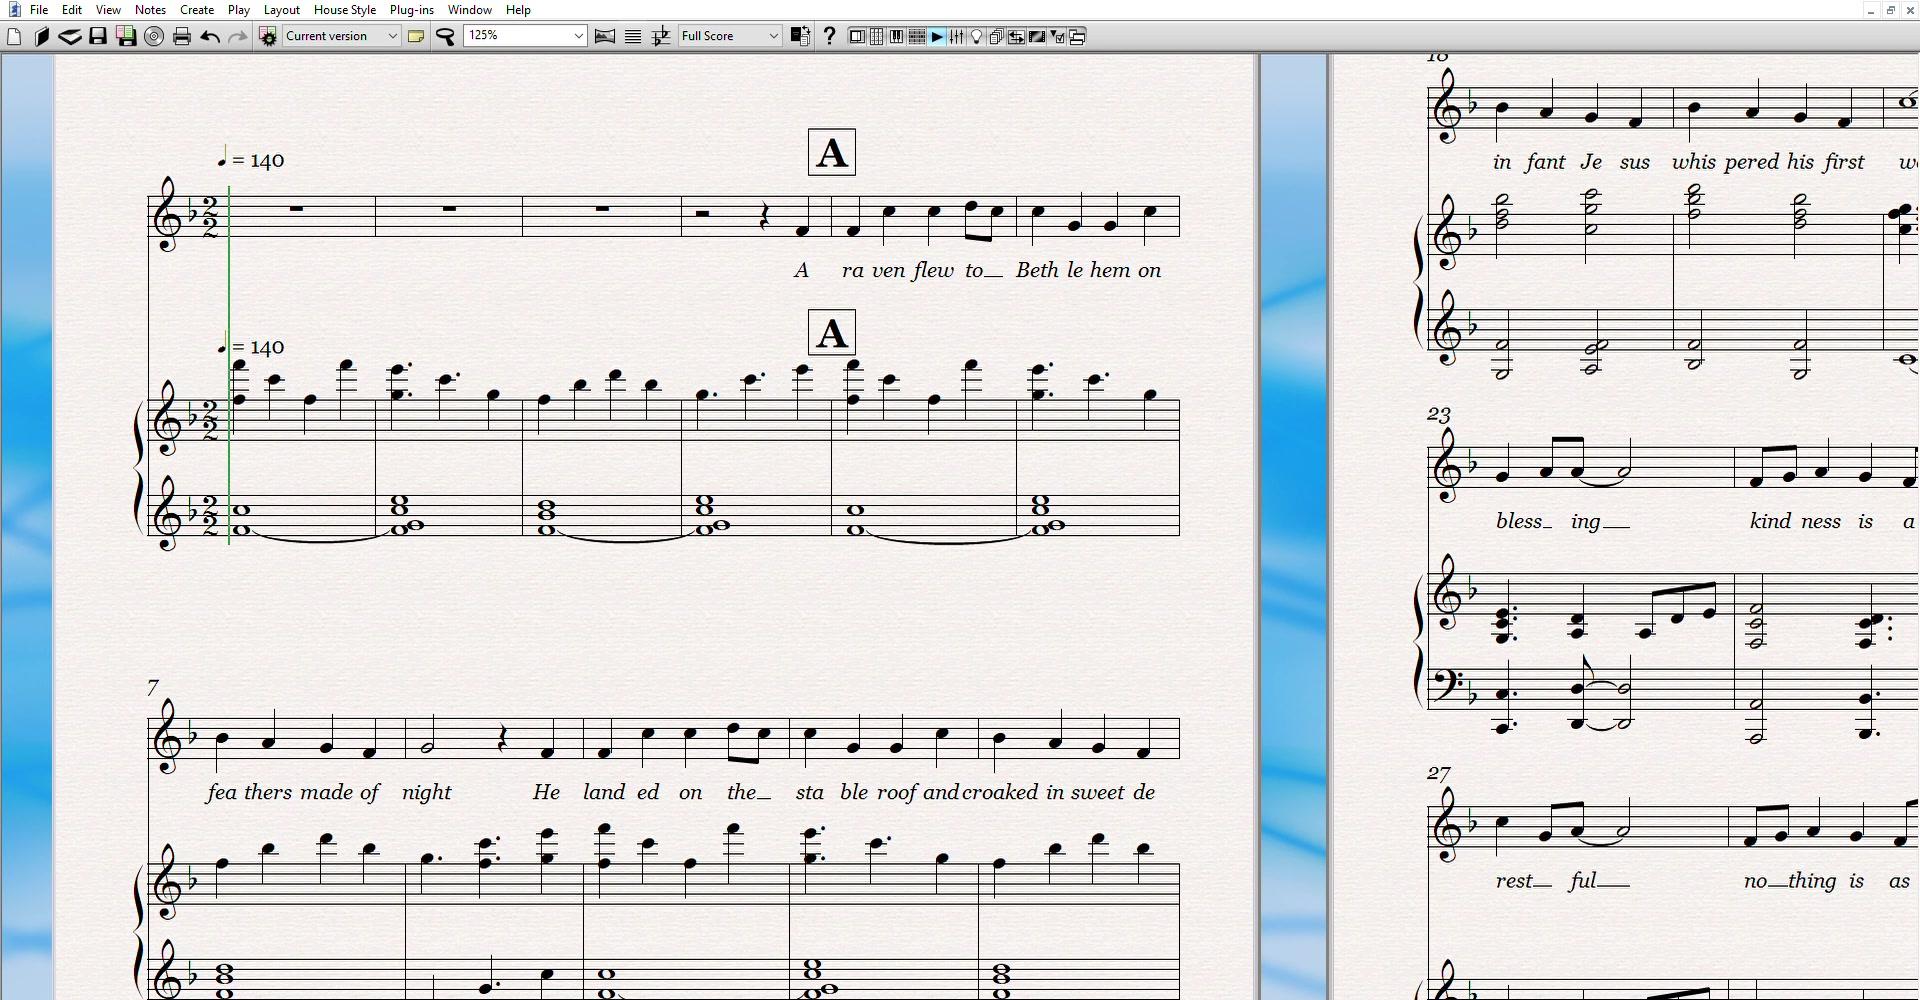Open the Plug-ins menu
1920x1000 pixels.
coord(412,10)
